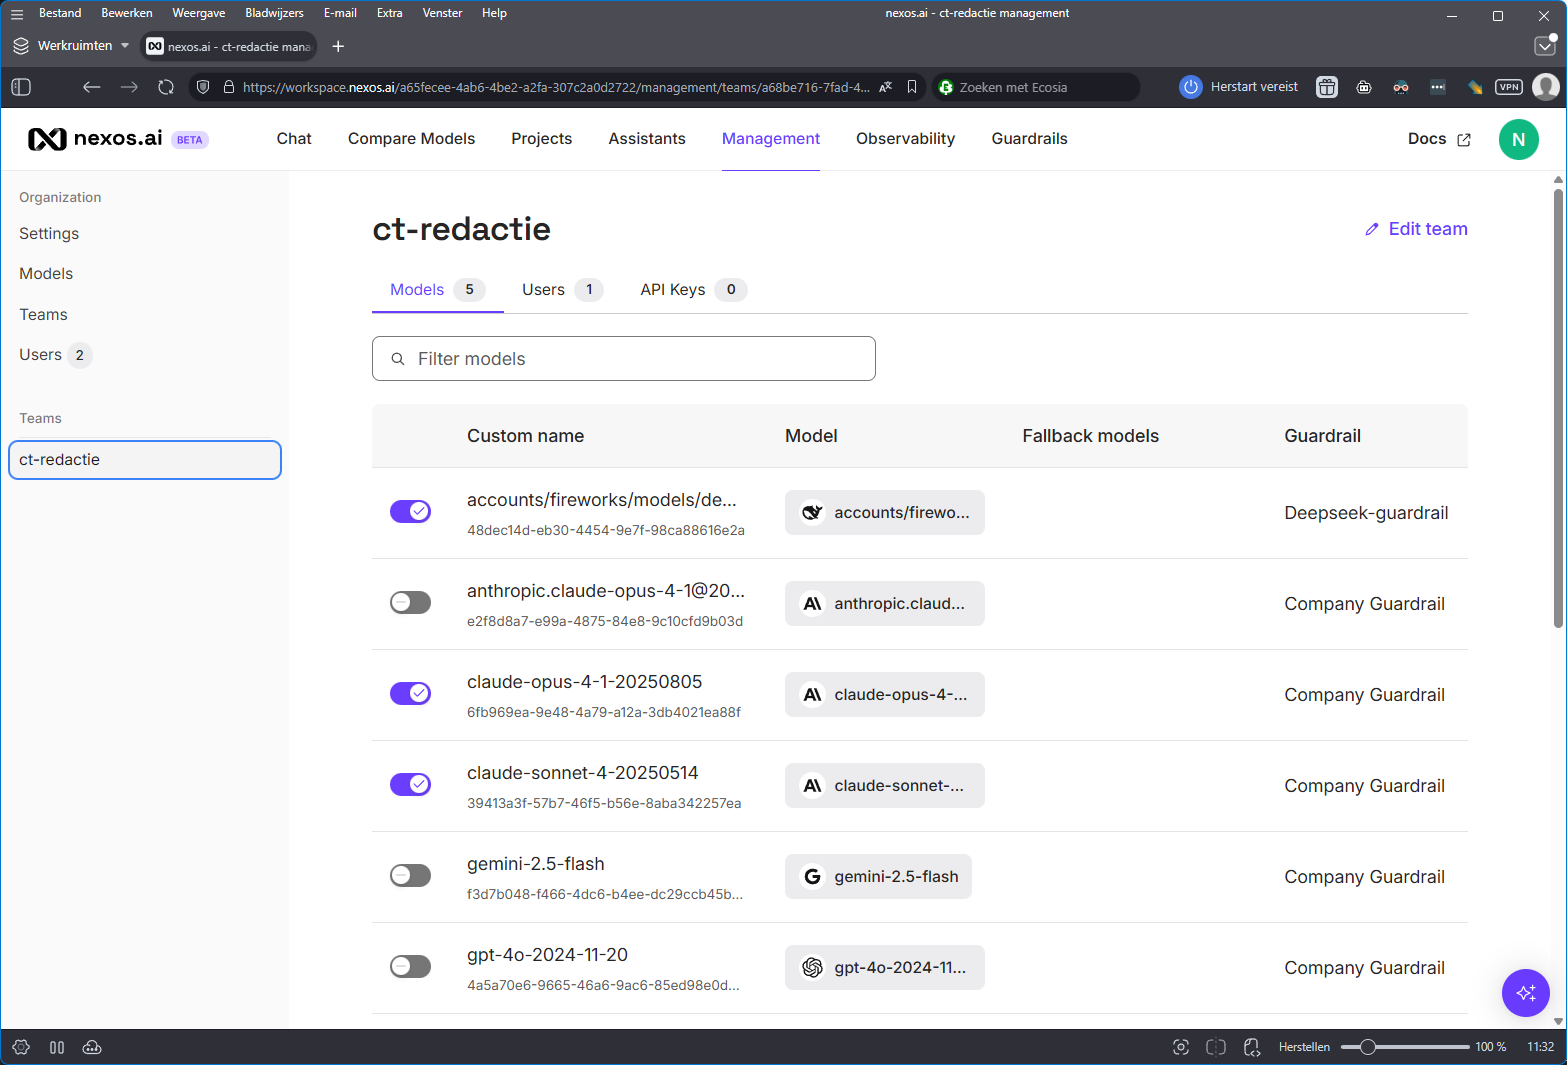
Task: Enable the gemini-2.5-flash model toggle
Action: click(x=410, y=875)
